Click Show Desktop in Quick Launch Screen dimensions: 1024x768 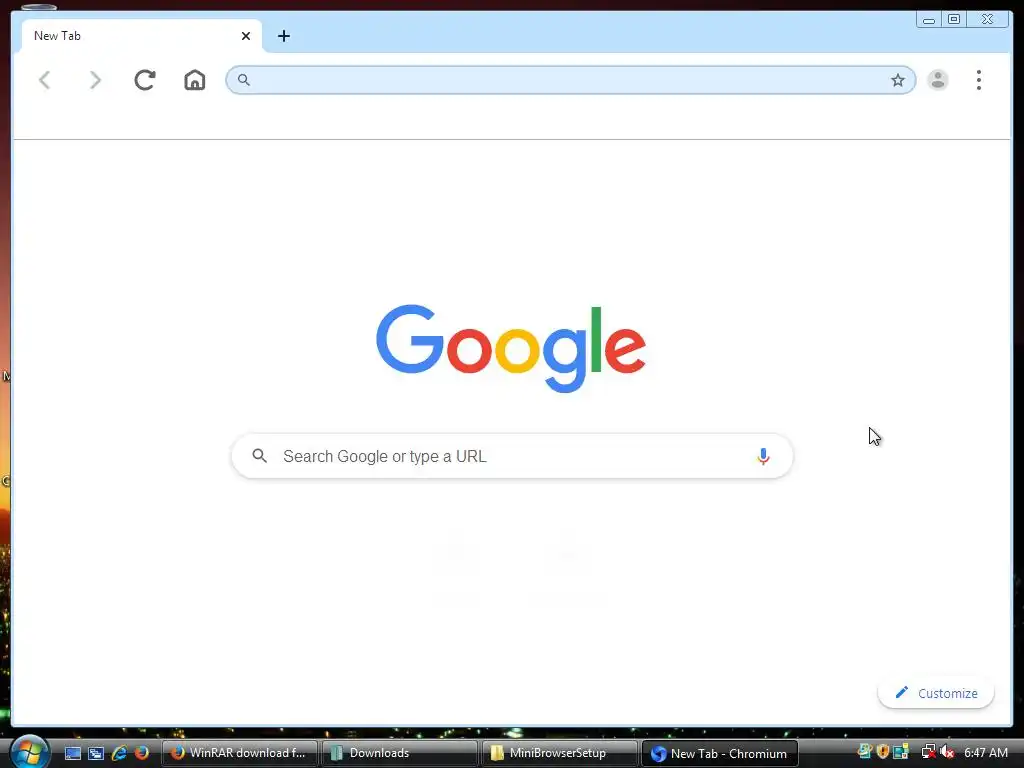pyautogui.click(x=72, y=753)
